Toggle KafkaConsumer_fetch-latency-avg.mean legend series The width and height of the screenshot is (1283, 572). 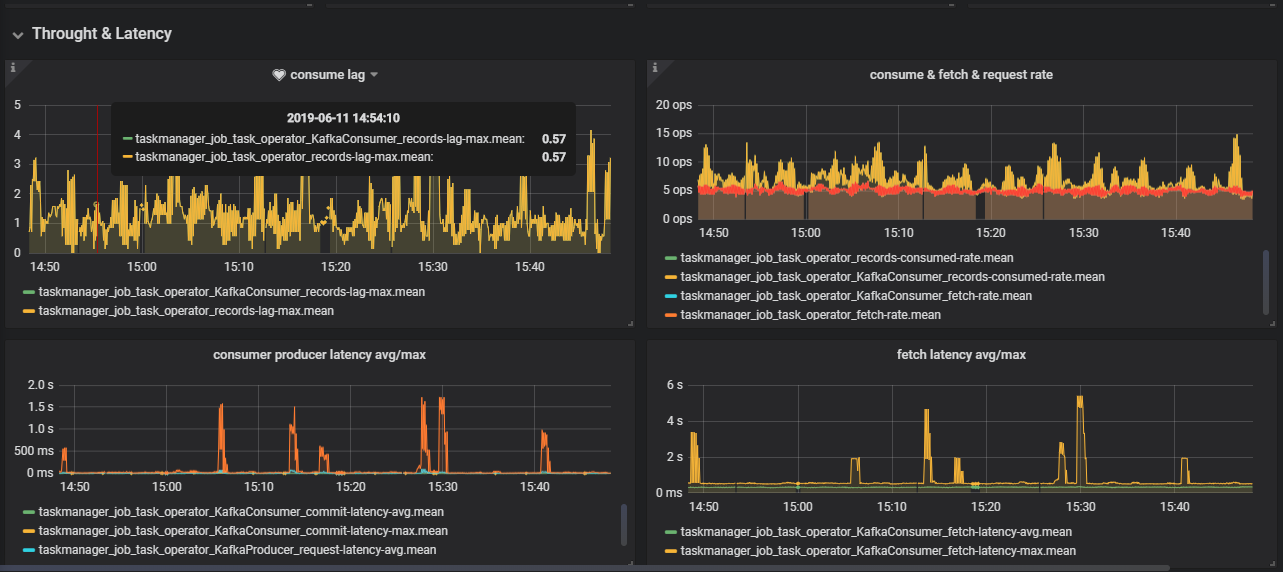coord(876,532)
